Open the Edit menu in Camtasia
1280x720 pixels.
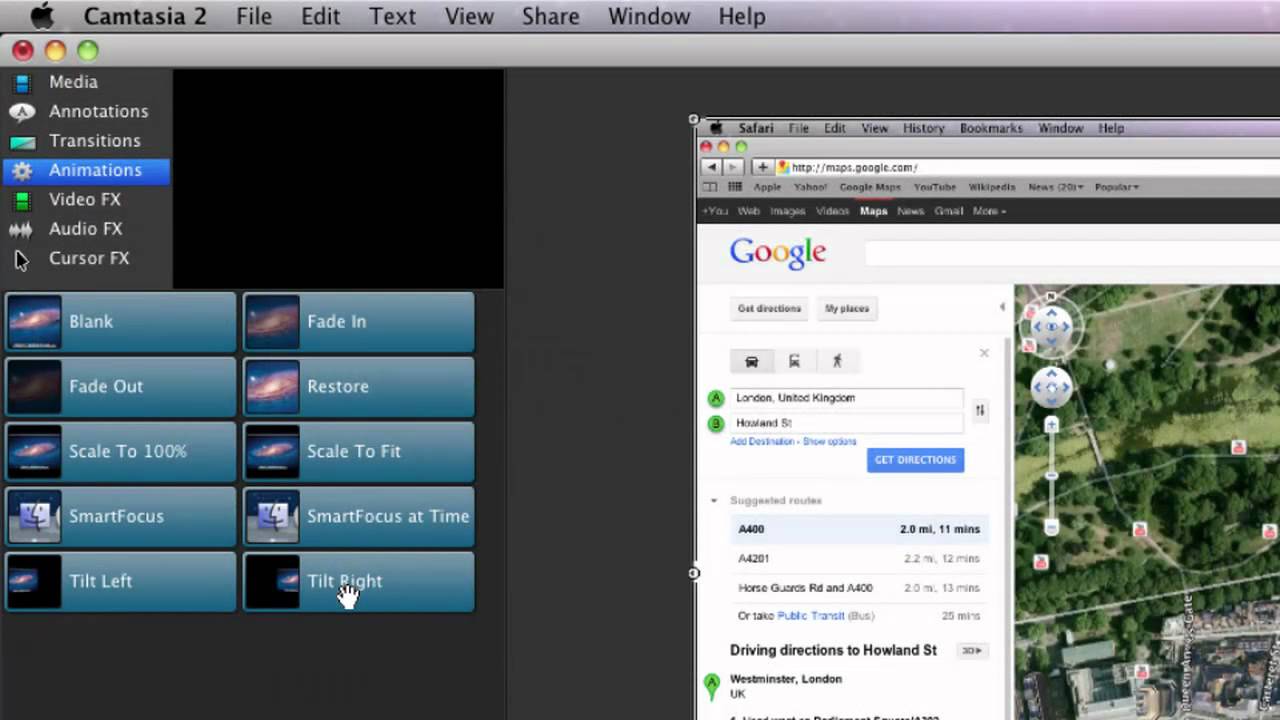coord(320,17)
